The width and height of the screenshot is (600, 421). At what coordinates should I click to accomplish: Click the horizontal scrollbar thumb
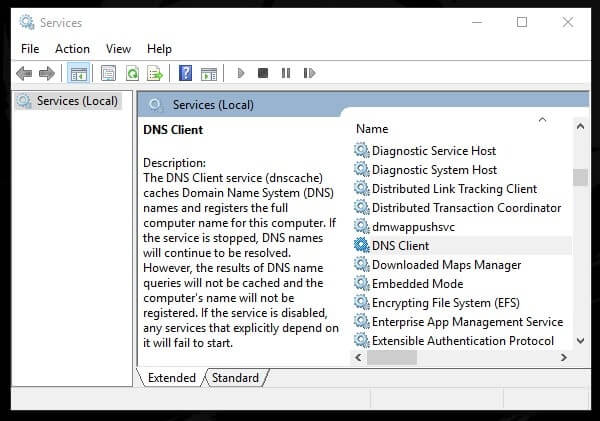click(392, 357)
